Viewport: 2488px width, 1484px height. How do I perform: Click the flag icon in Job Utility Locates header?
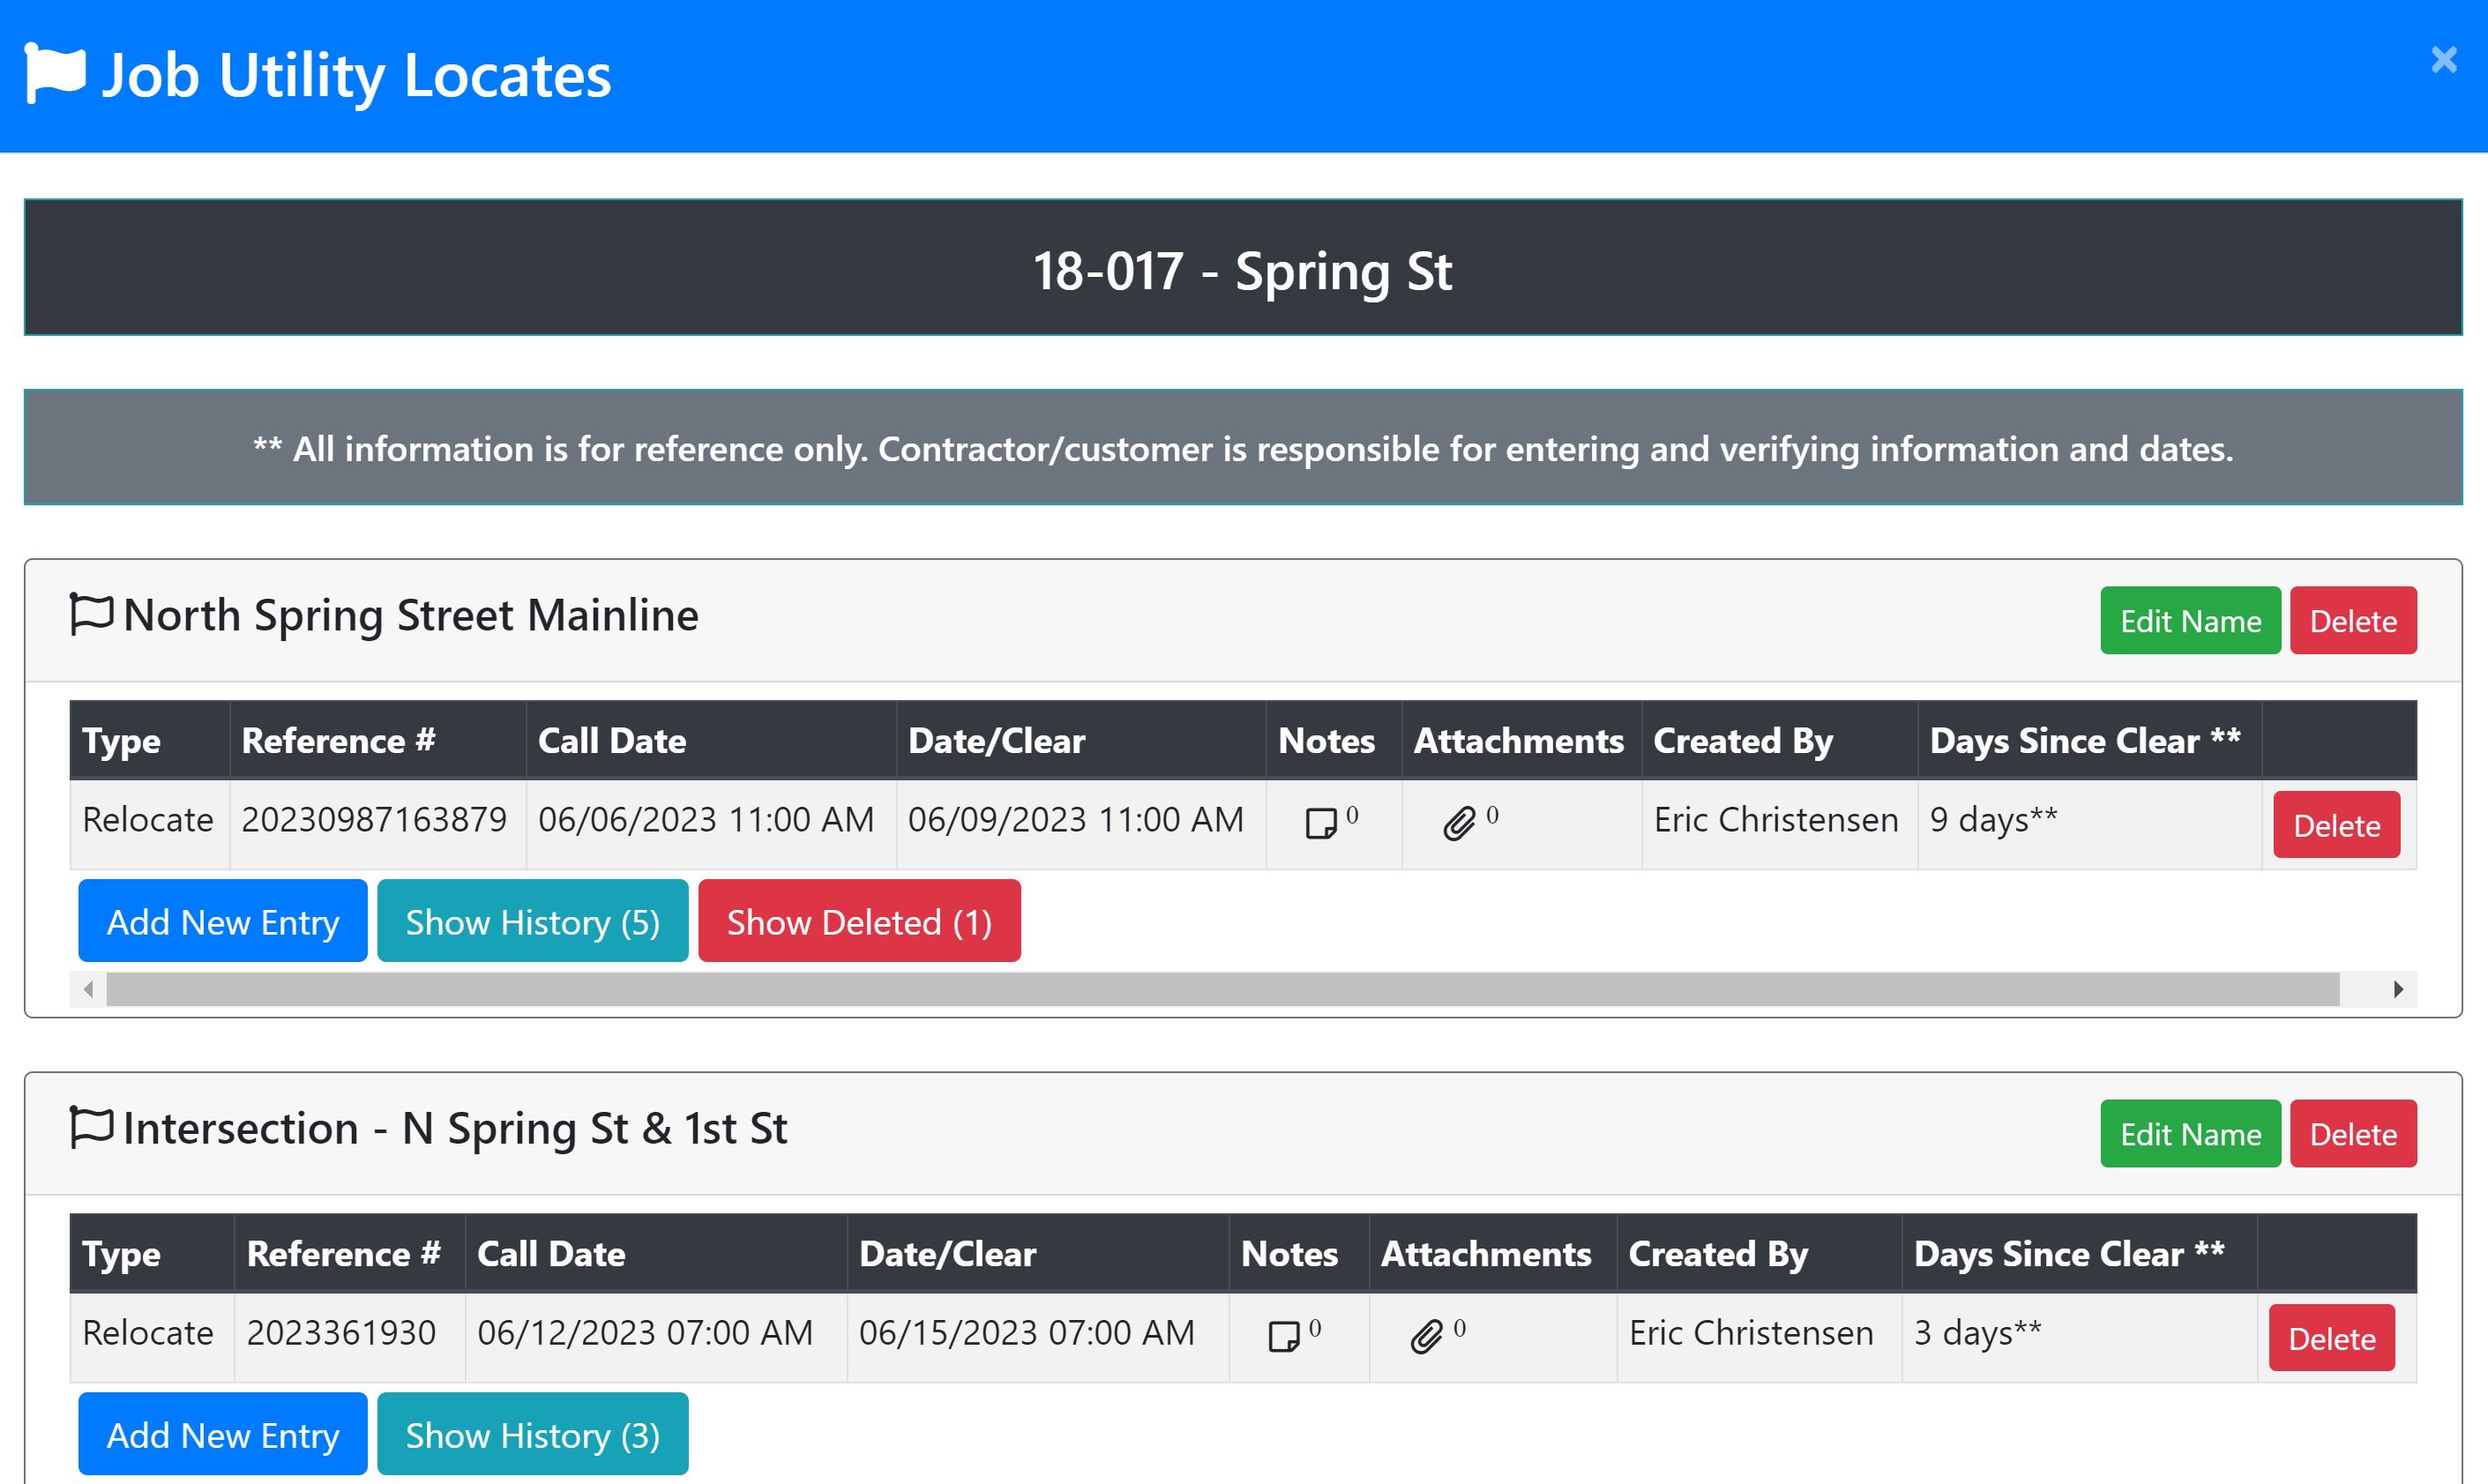tap(55, 73)
